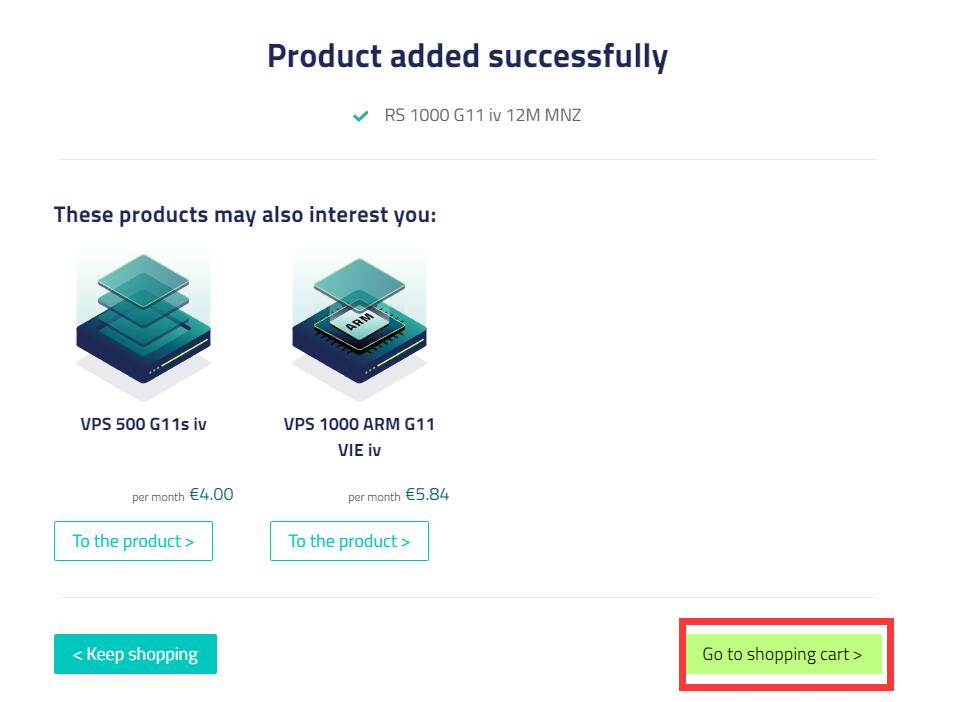Click the €4.00 price
This screenshot has height=702, width=962.
tap(211, 494)
